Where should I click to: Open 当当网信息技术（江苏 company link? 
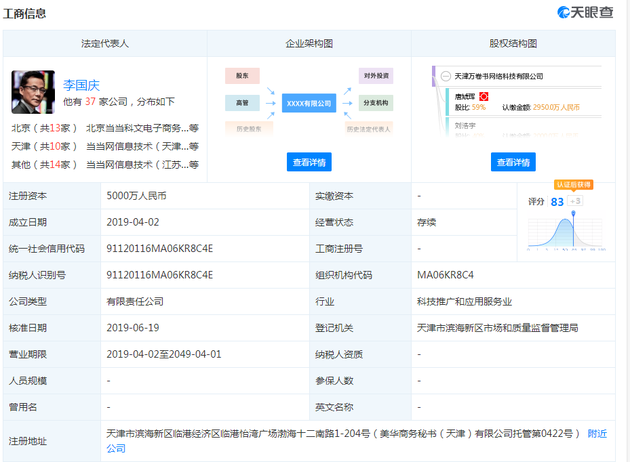[142, 165]
